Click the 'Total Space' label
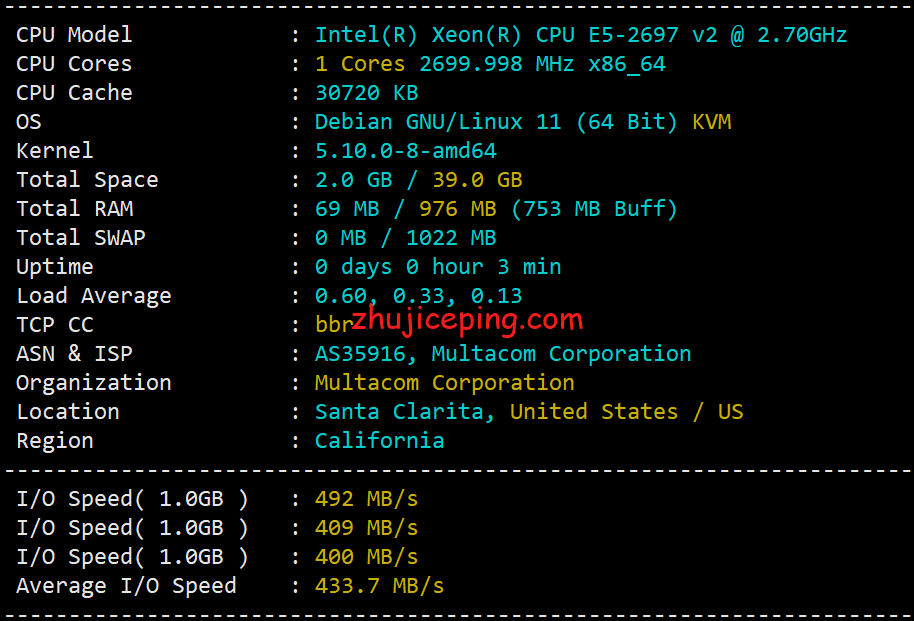Screen dimensions: 914x621 (x=87, y=180)
